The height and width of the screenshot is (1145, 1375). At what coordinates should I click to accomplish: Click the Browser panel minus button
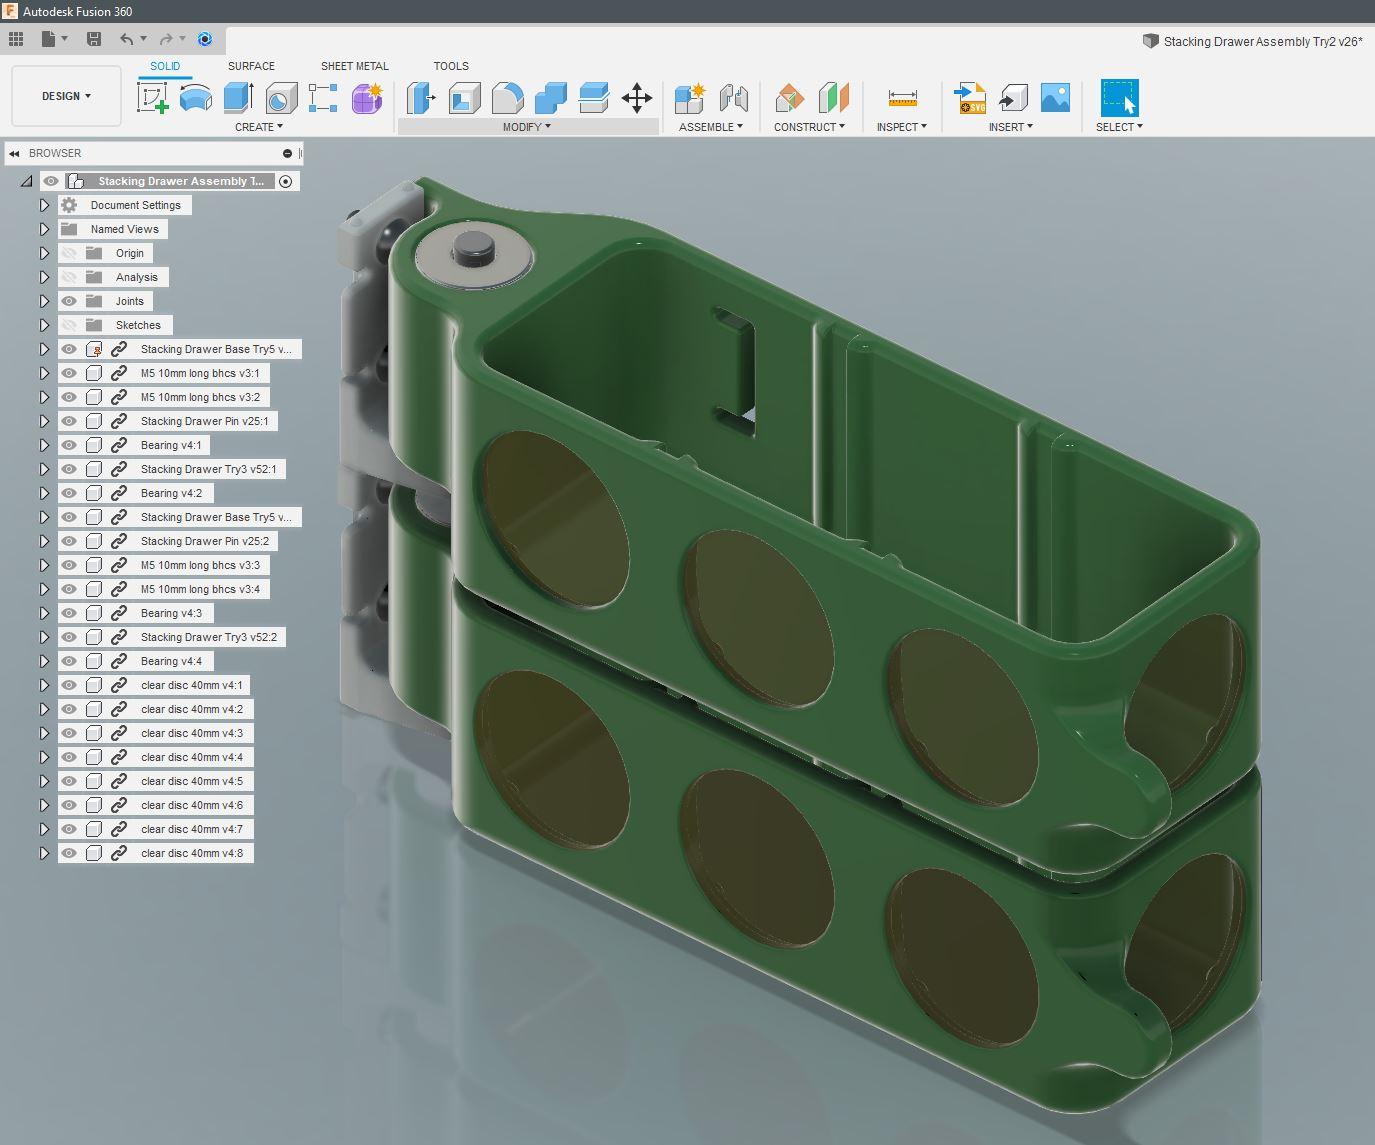click(x=287, y=153)
